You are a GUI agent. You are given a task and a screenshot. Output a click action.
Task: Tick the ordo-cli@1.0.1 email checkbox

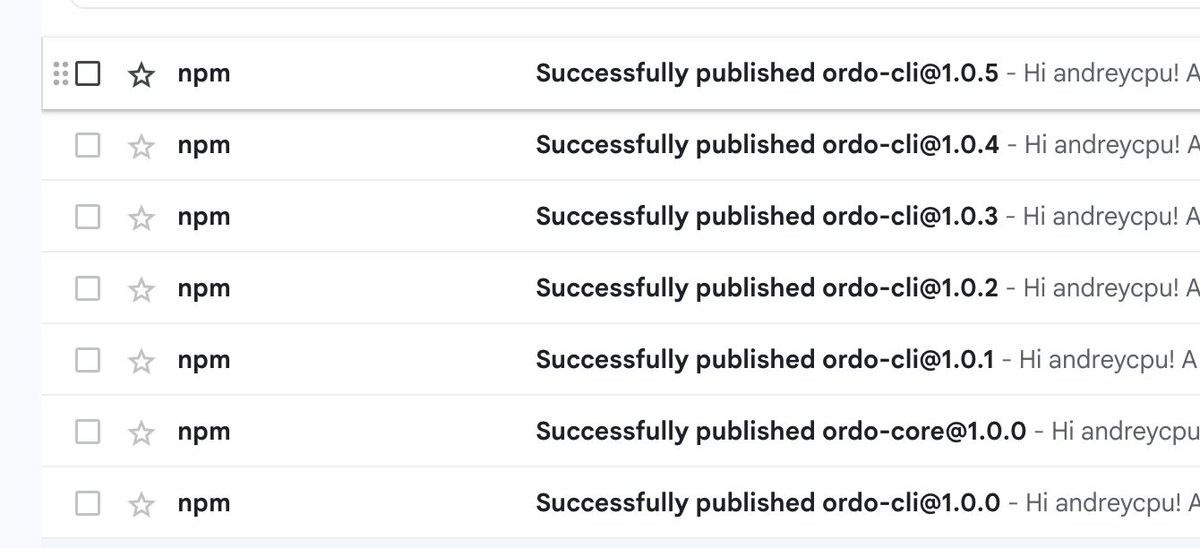[88, 360]
